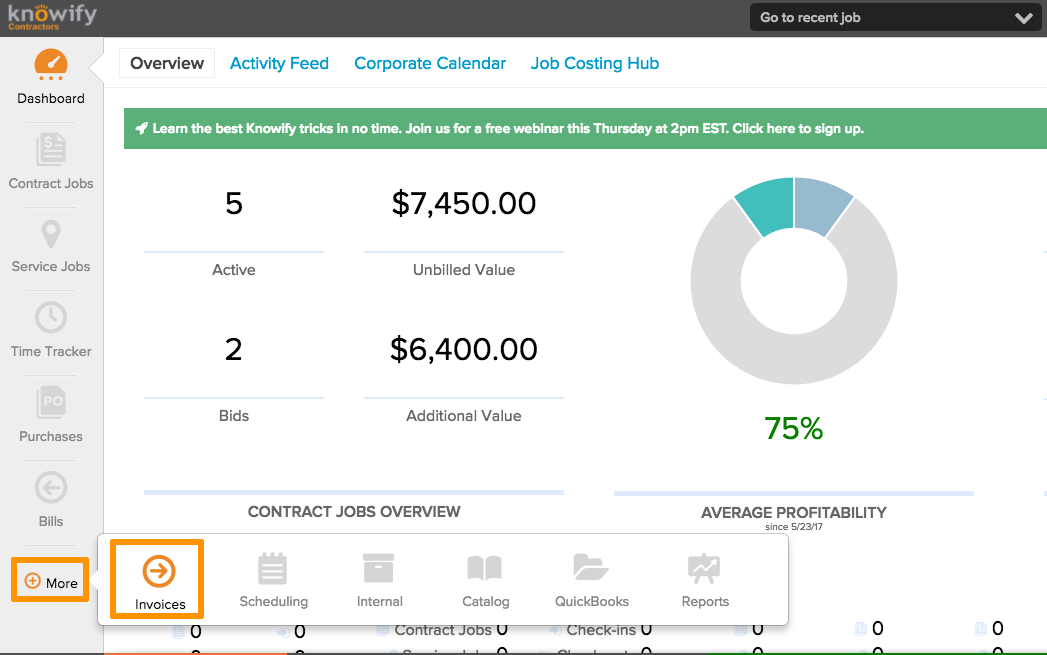
Task: Open the Dashboard gauge icon
Action: click(51, 65)
